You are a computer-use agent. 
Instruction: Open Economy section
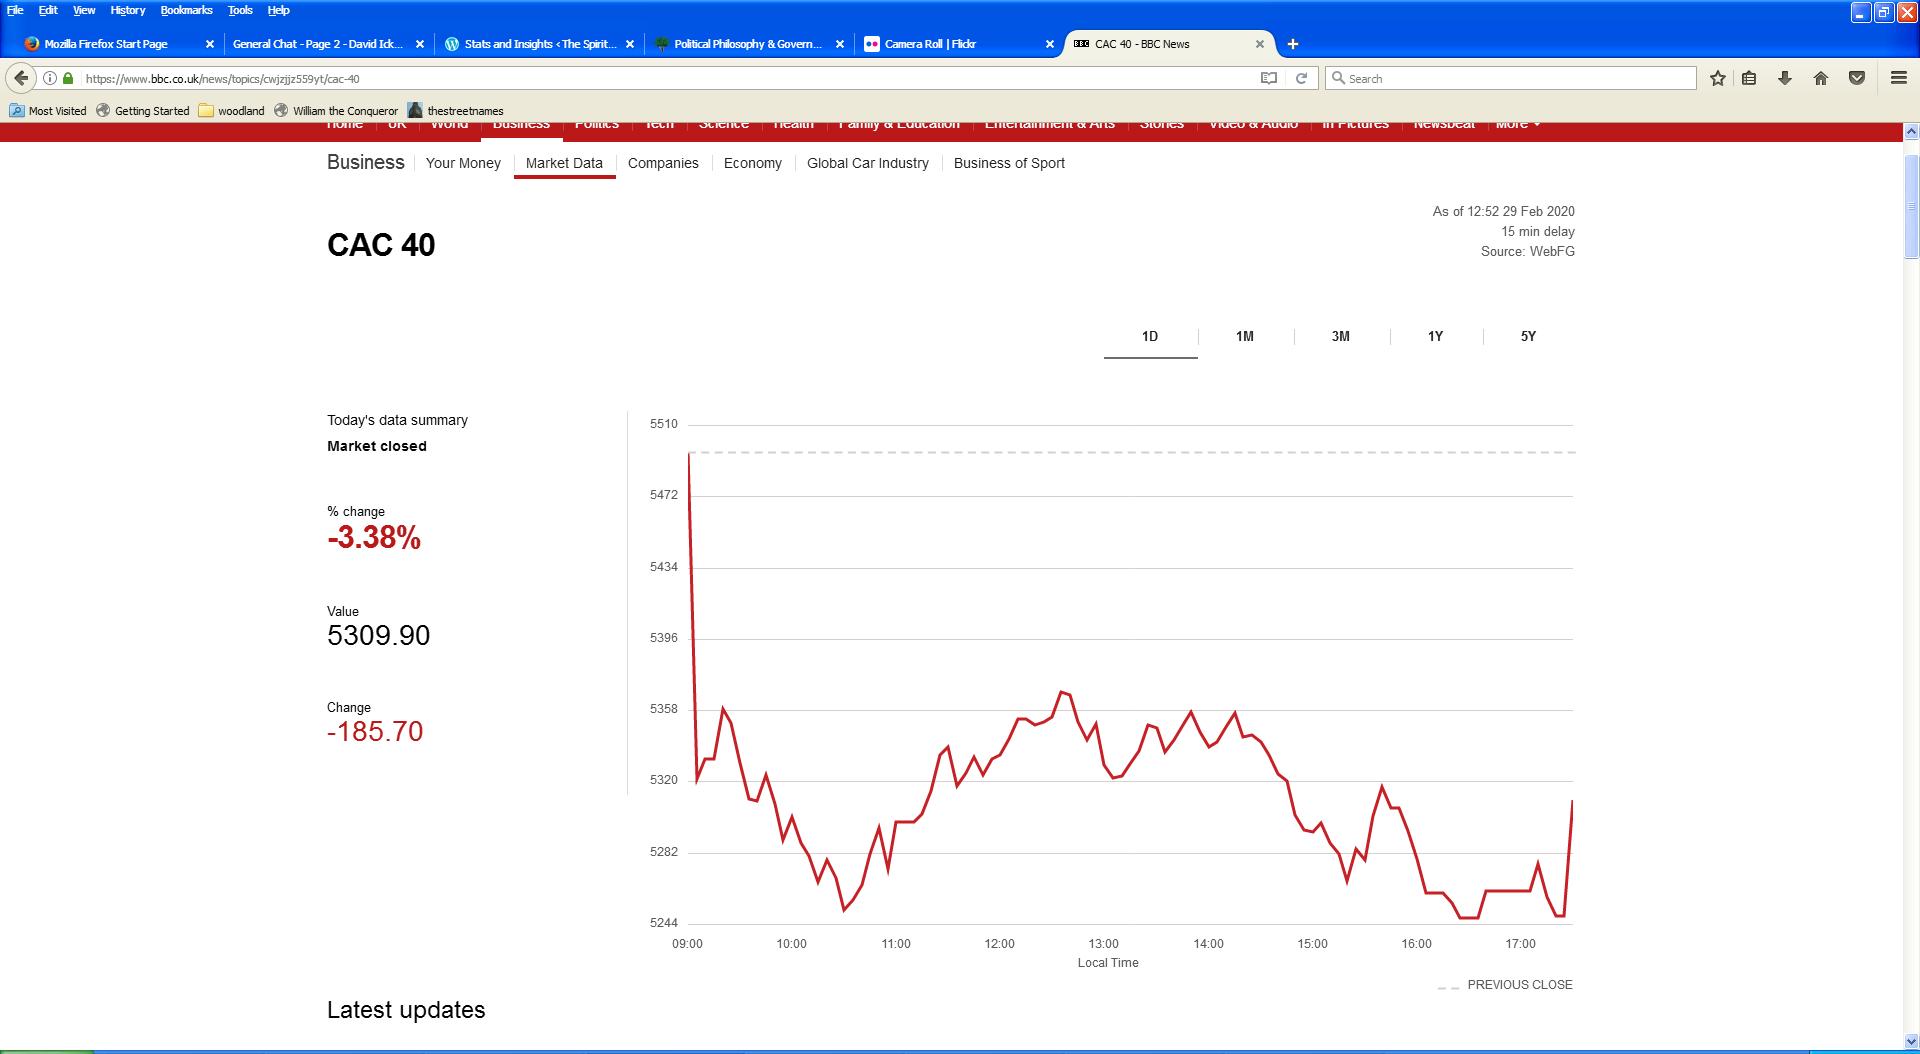point(753,163)
